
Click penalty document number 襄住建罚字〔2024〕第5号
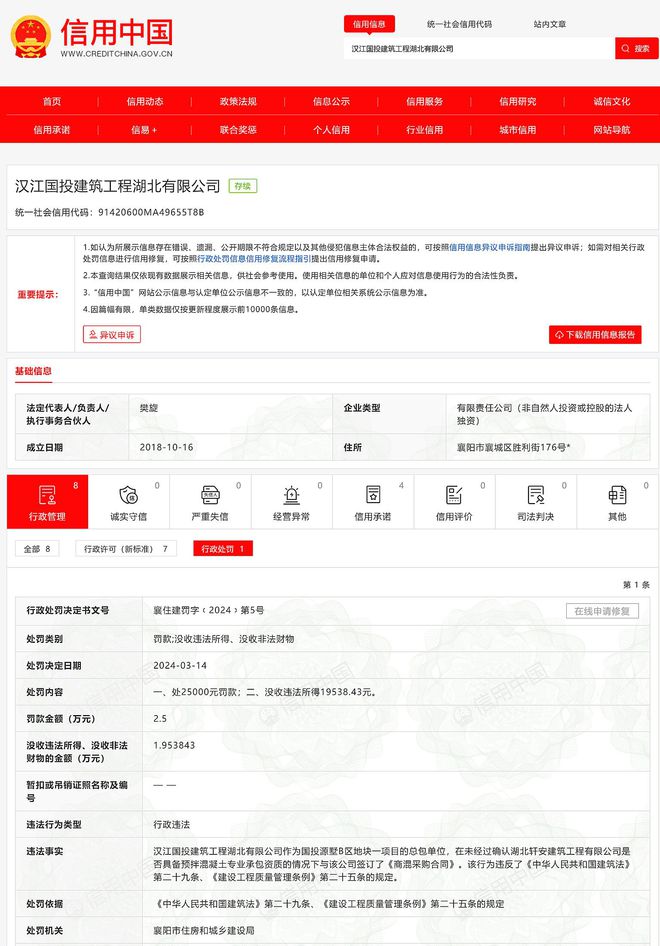tap(209, 610)
